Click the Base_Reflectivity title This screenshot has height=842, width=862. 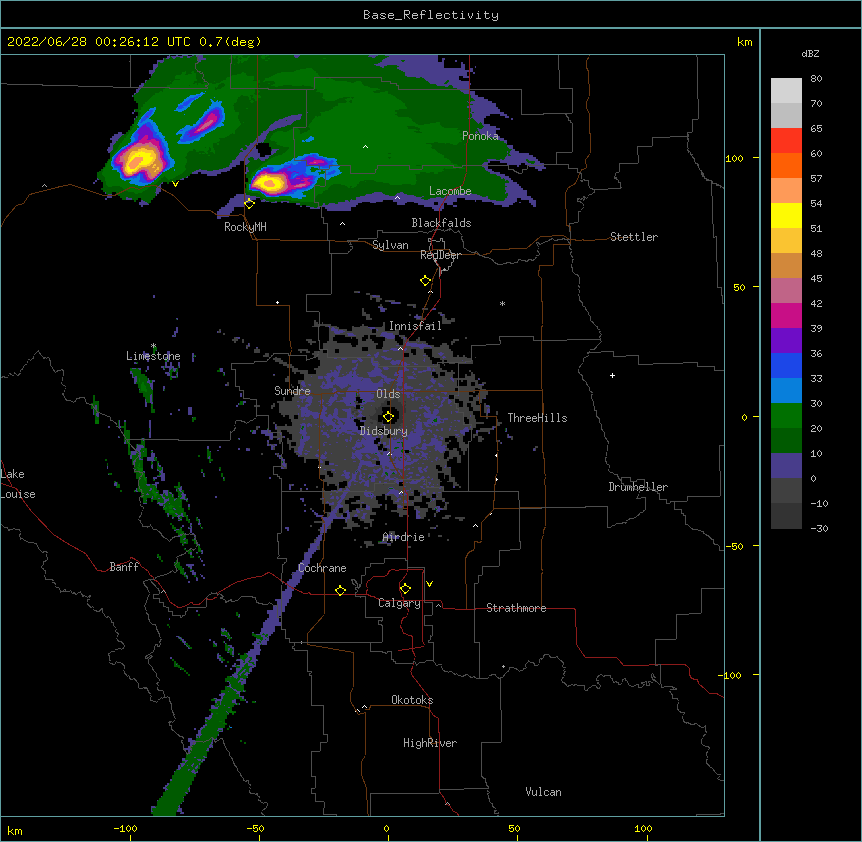point(431,15)
